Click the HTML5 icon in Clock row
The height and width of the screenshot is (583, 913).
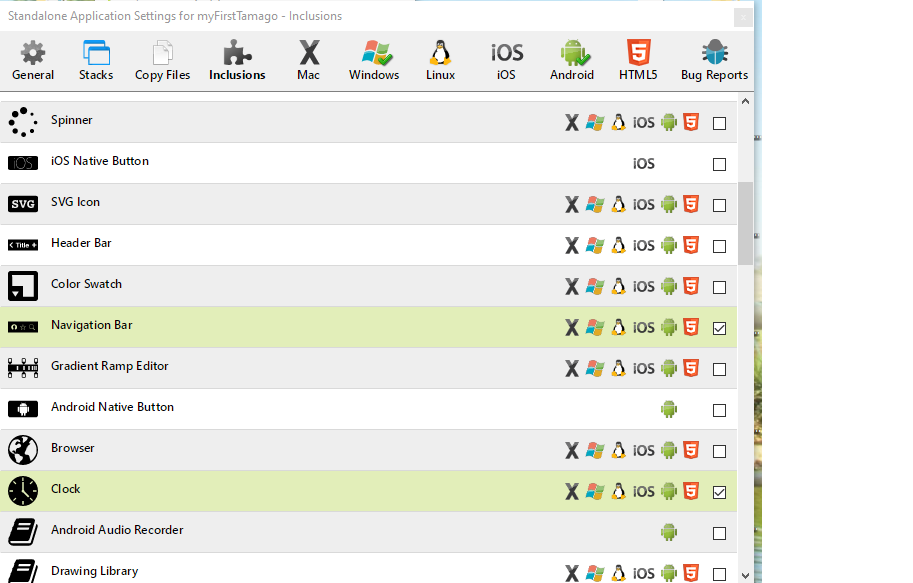pos(691,491)
